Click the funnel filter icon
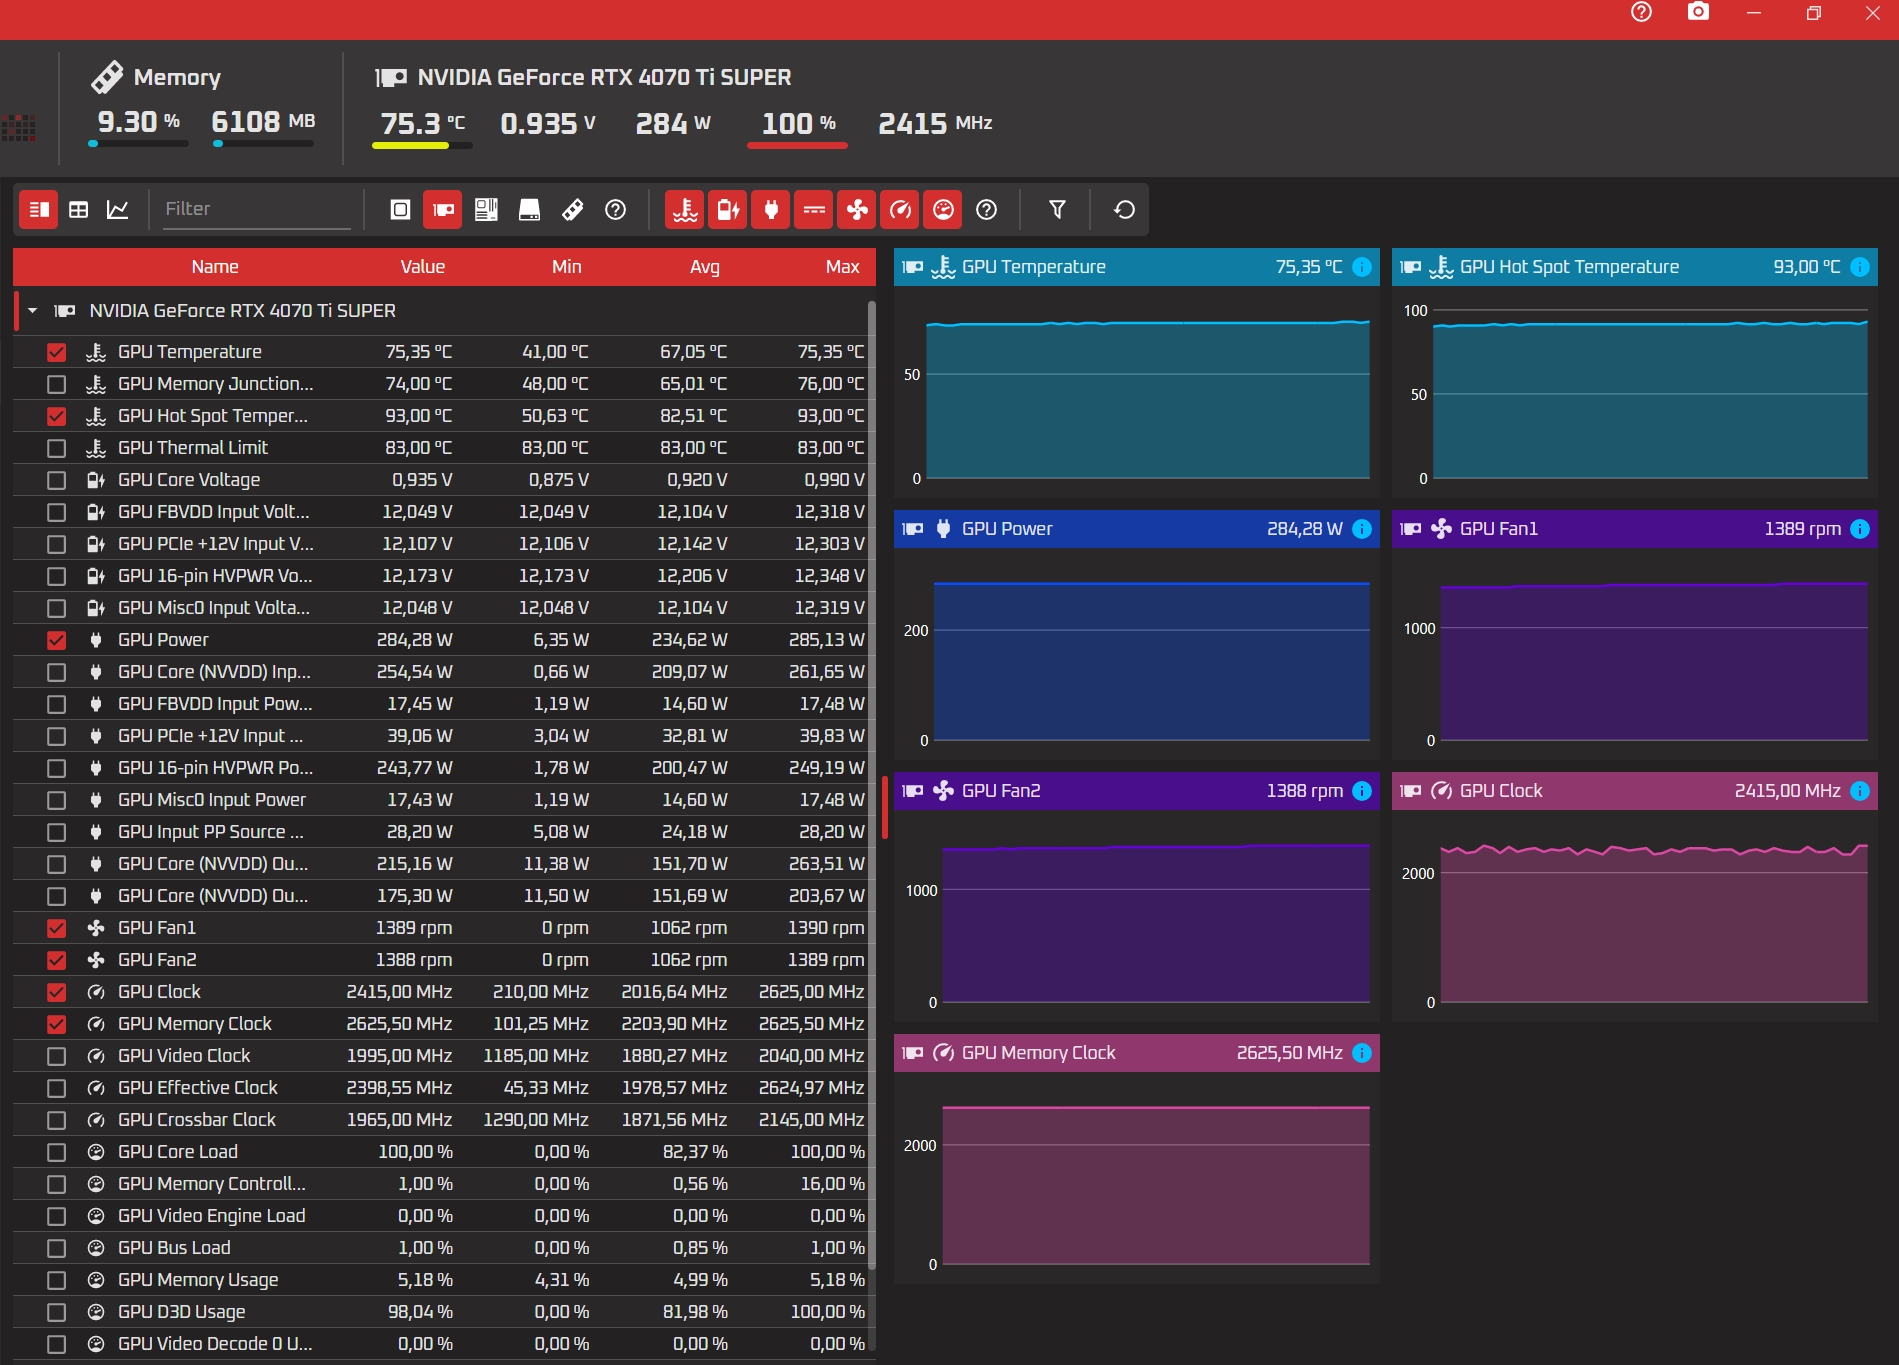This screenshot has width=1899, height=1365. pyautogui.click(x=1057, y=209)
